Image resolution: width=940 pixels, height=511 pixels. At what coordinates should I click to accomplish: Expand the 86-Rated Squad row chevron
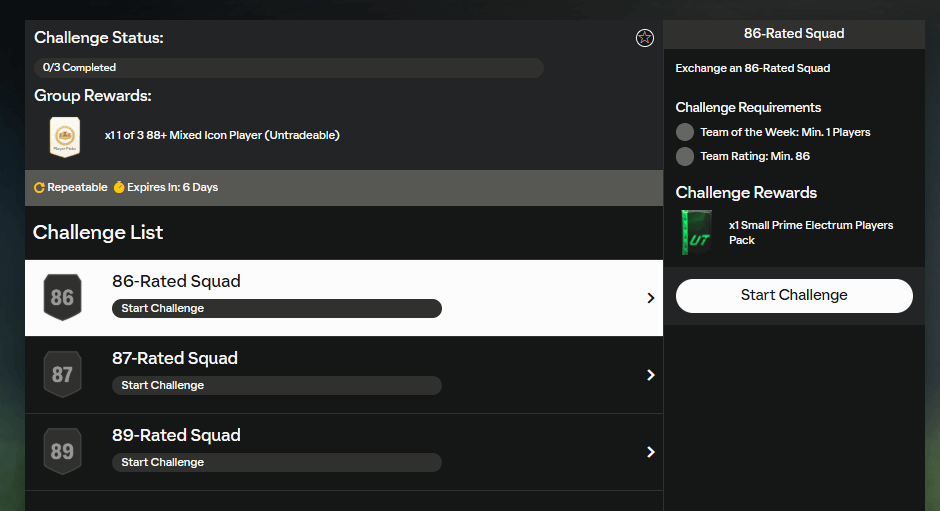click(x=650, y=298)
